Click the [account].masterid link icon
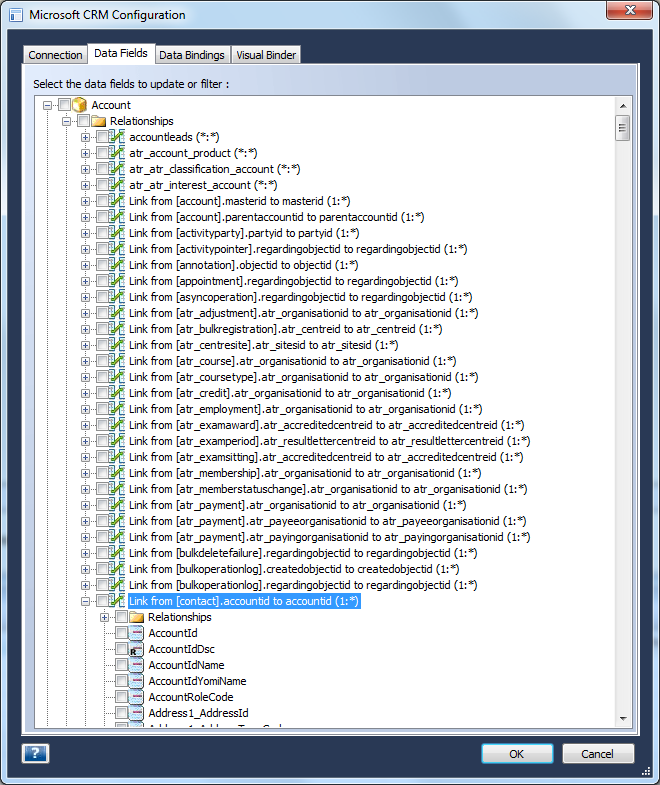Viewport: 660px width, 785px height. pos(118,201)
